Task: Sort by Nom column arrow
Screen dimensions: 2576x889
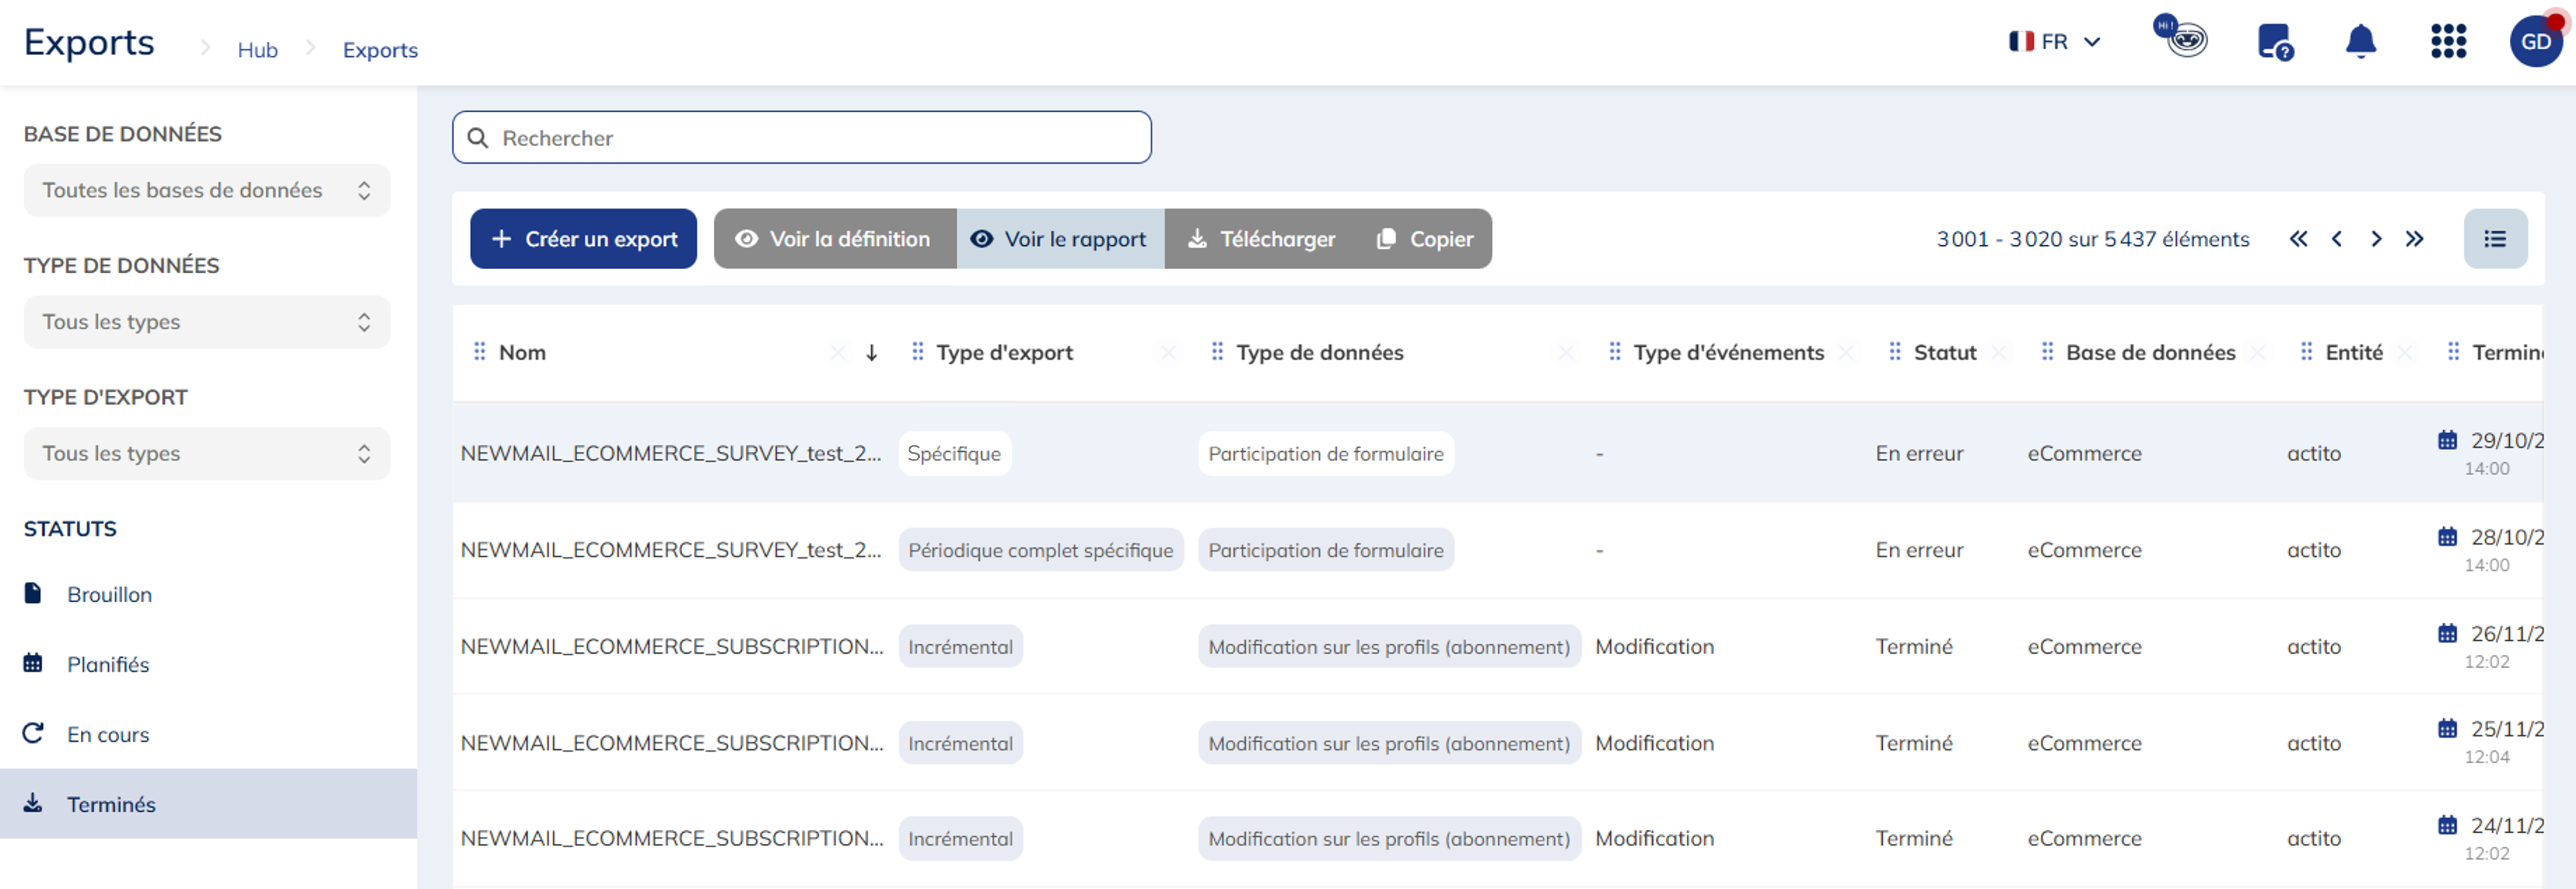Action: tap(871, 353)
